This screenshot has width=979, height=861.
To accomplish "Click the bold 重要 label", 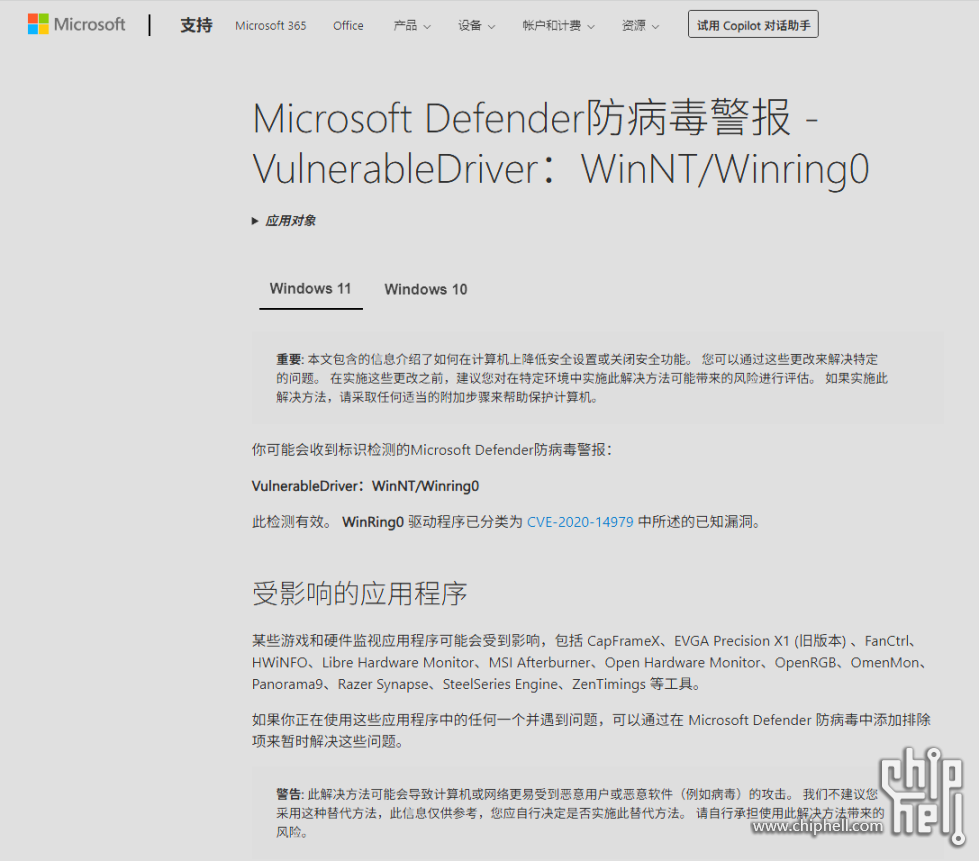I will tap(288, 359).
